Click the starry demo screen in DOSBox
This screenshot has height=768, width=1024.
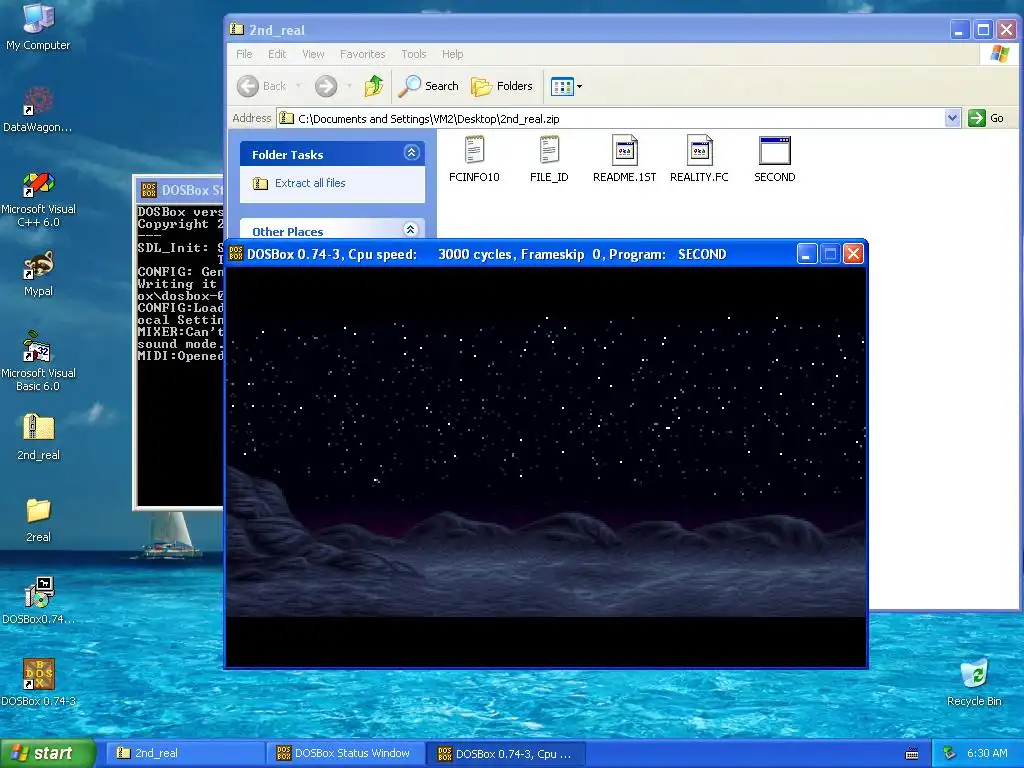[x=546, y=466]
